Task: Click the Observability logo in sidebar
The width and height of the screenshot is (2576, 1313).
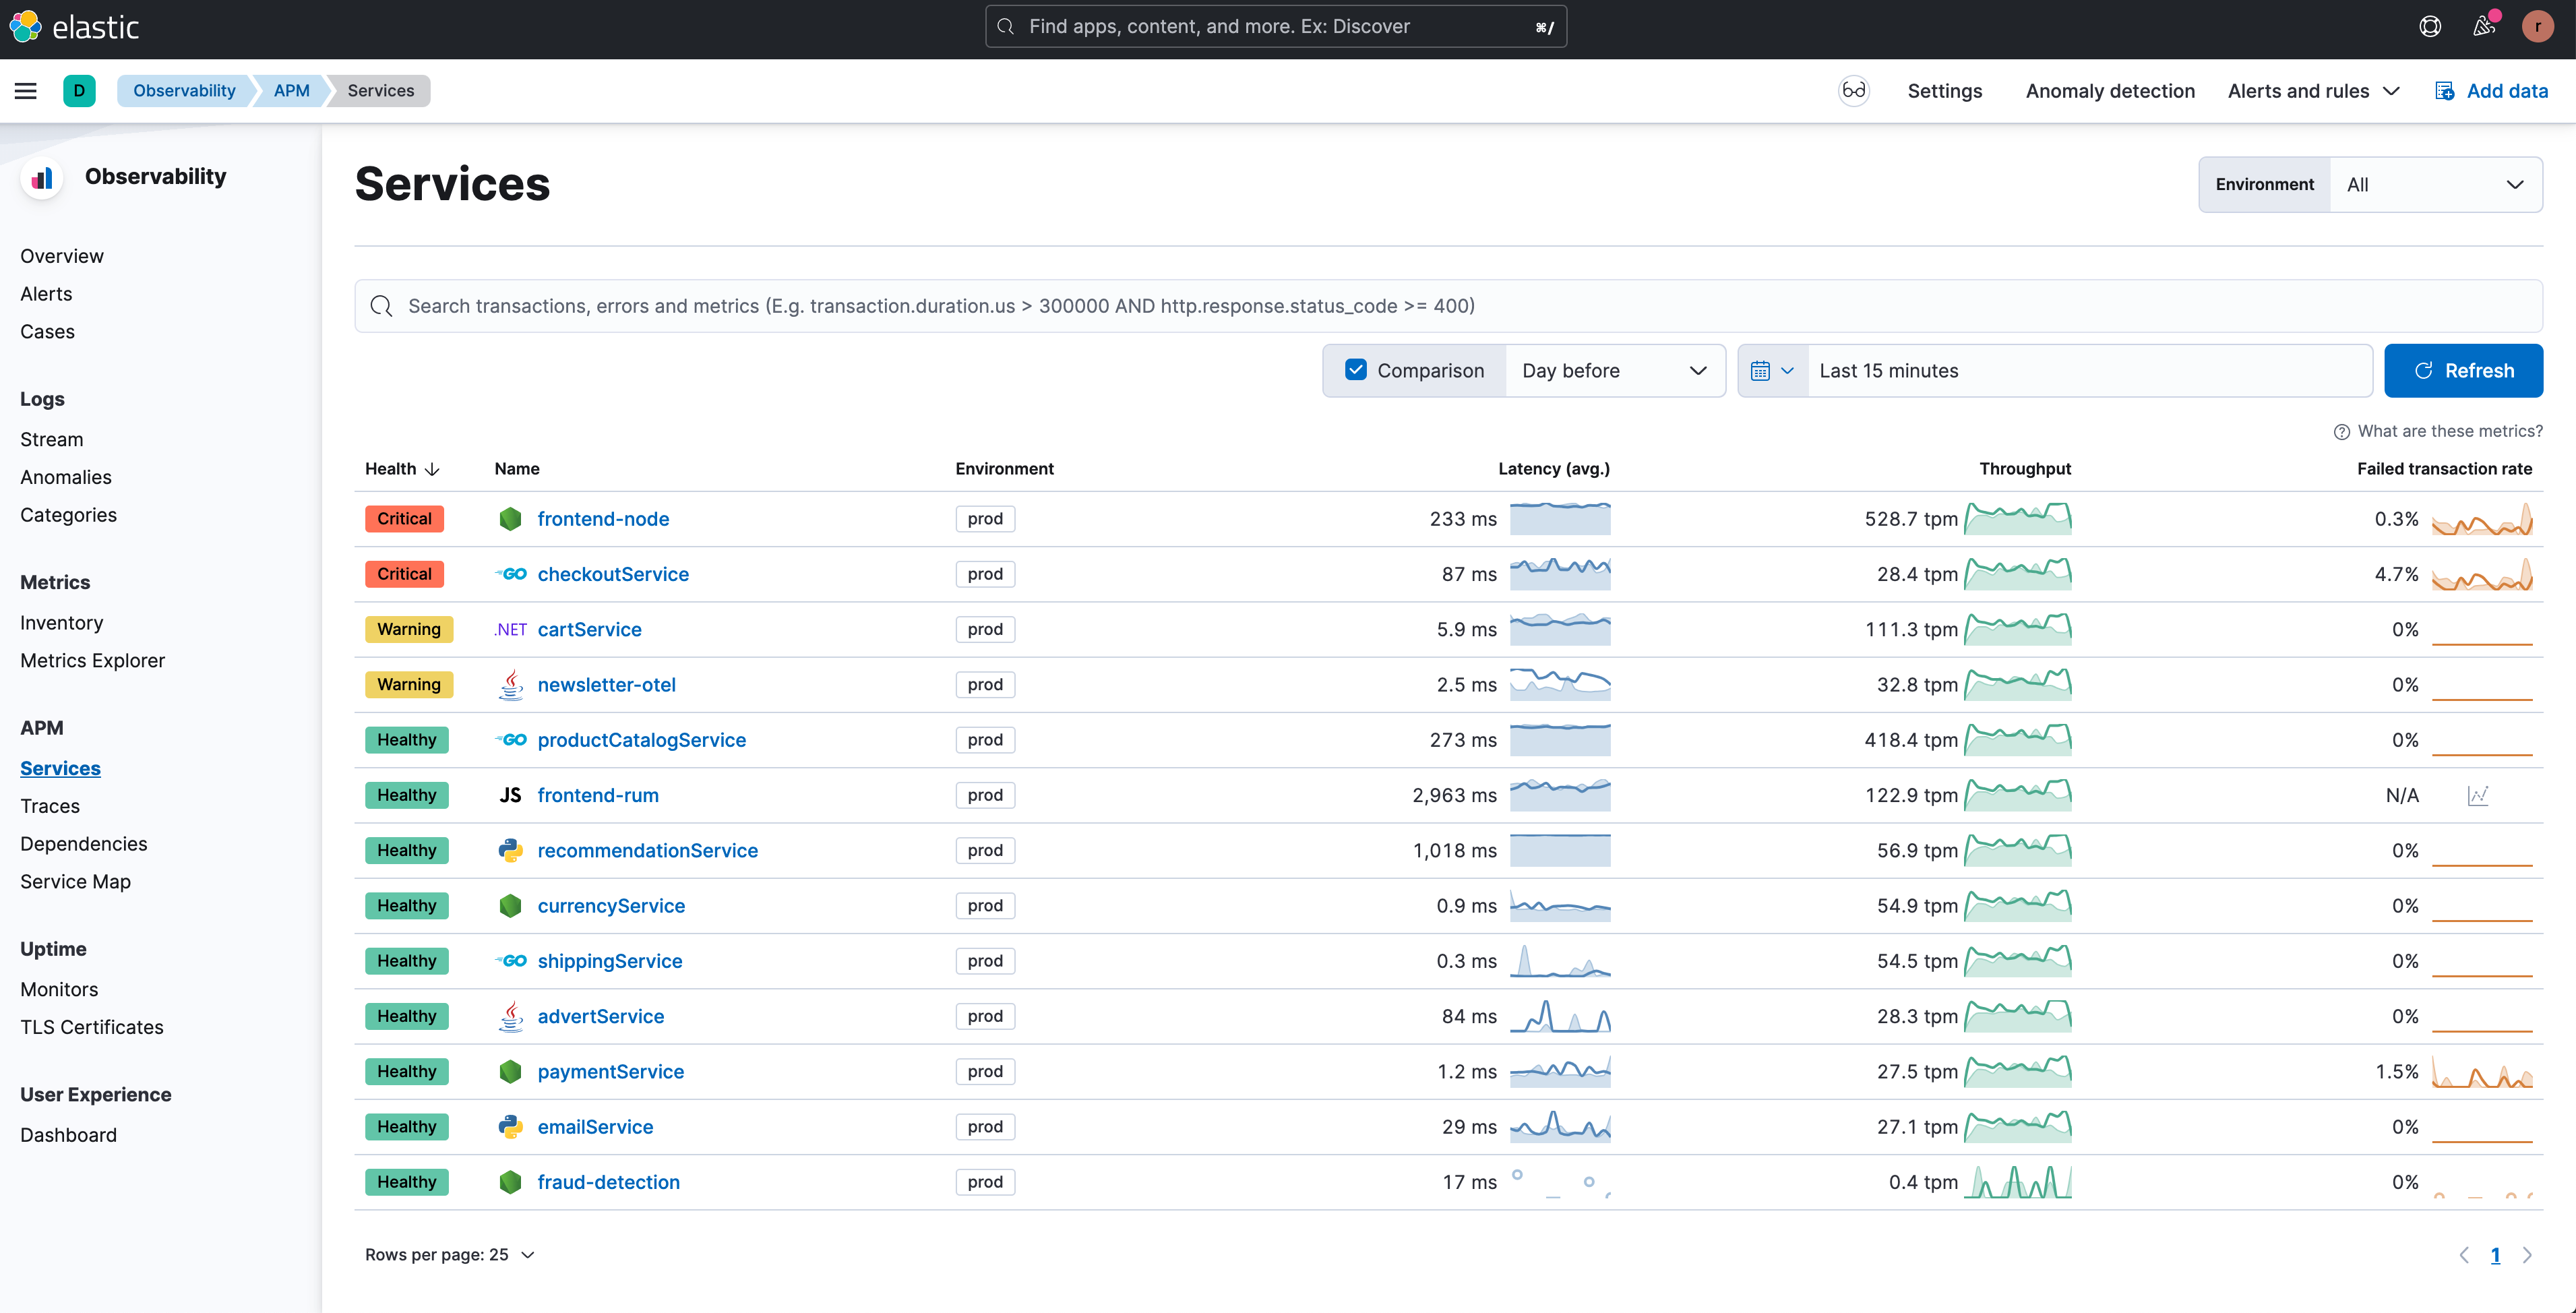Action: click(42, 179)
